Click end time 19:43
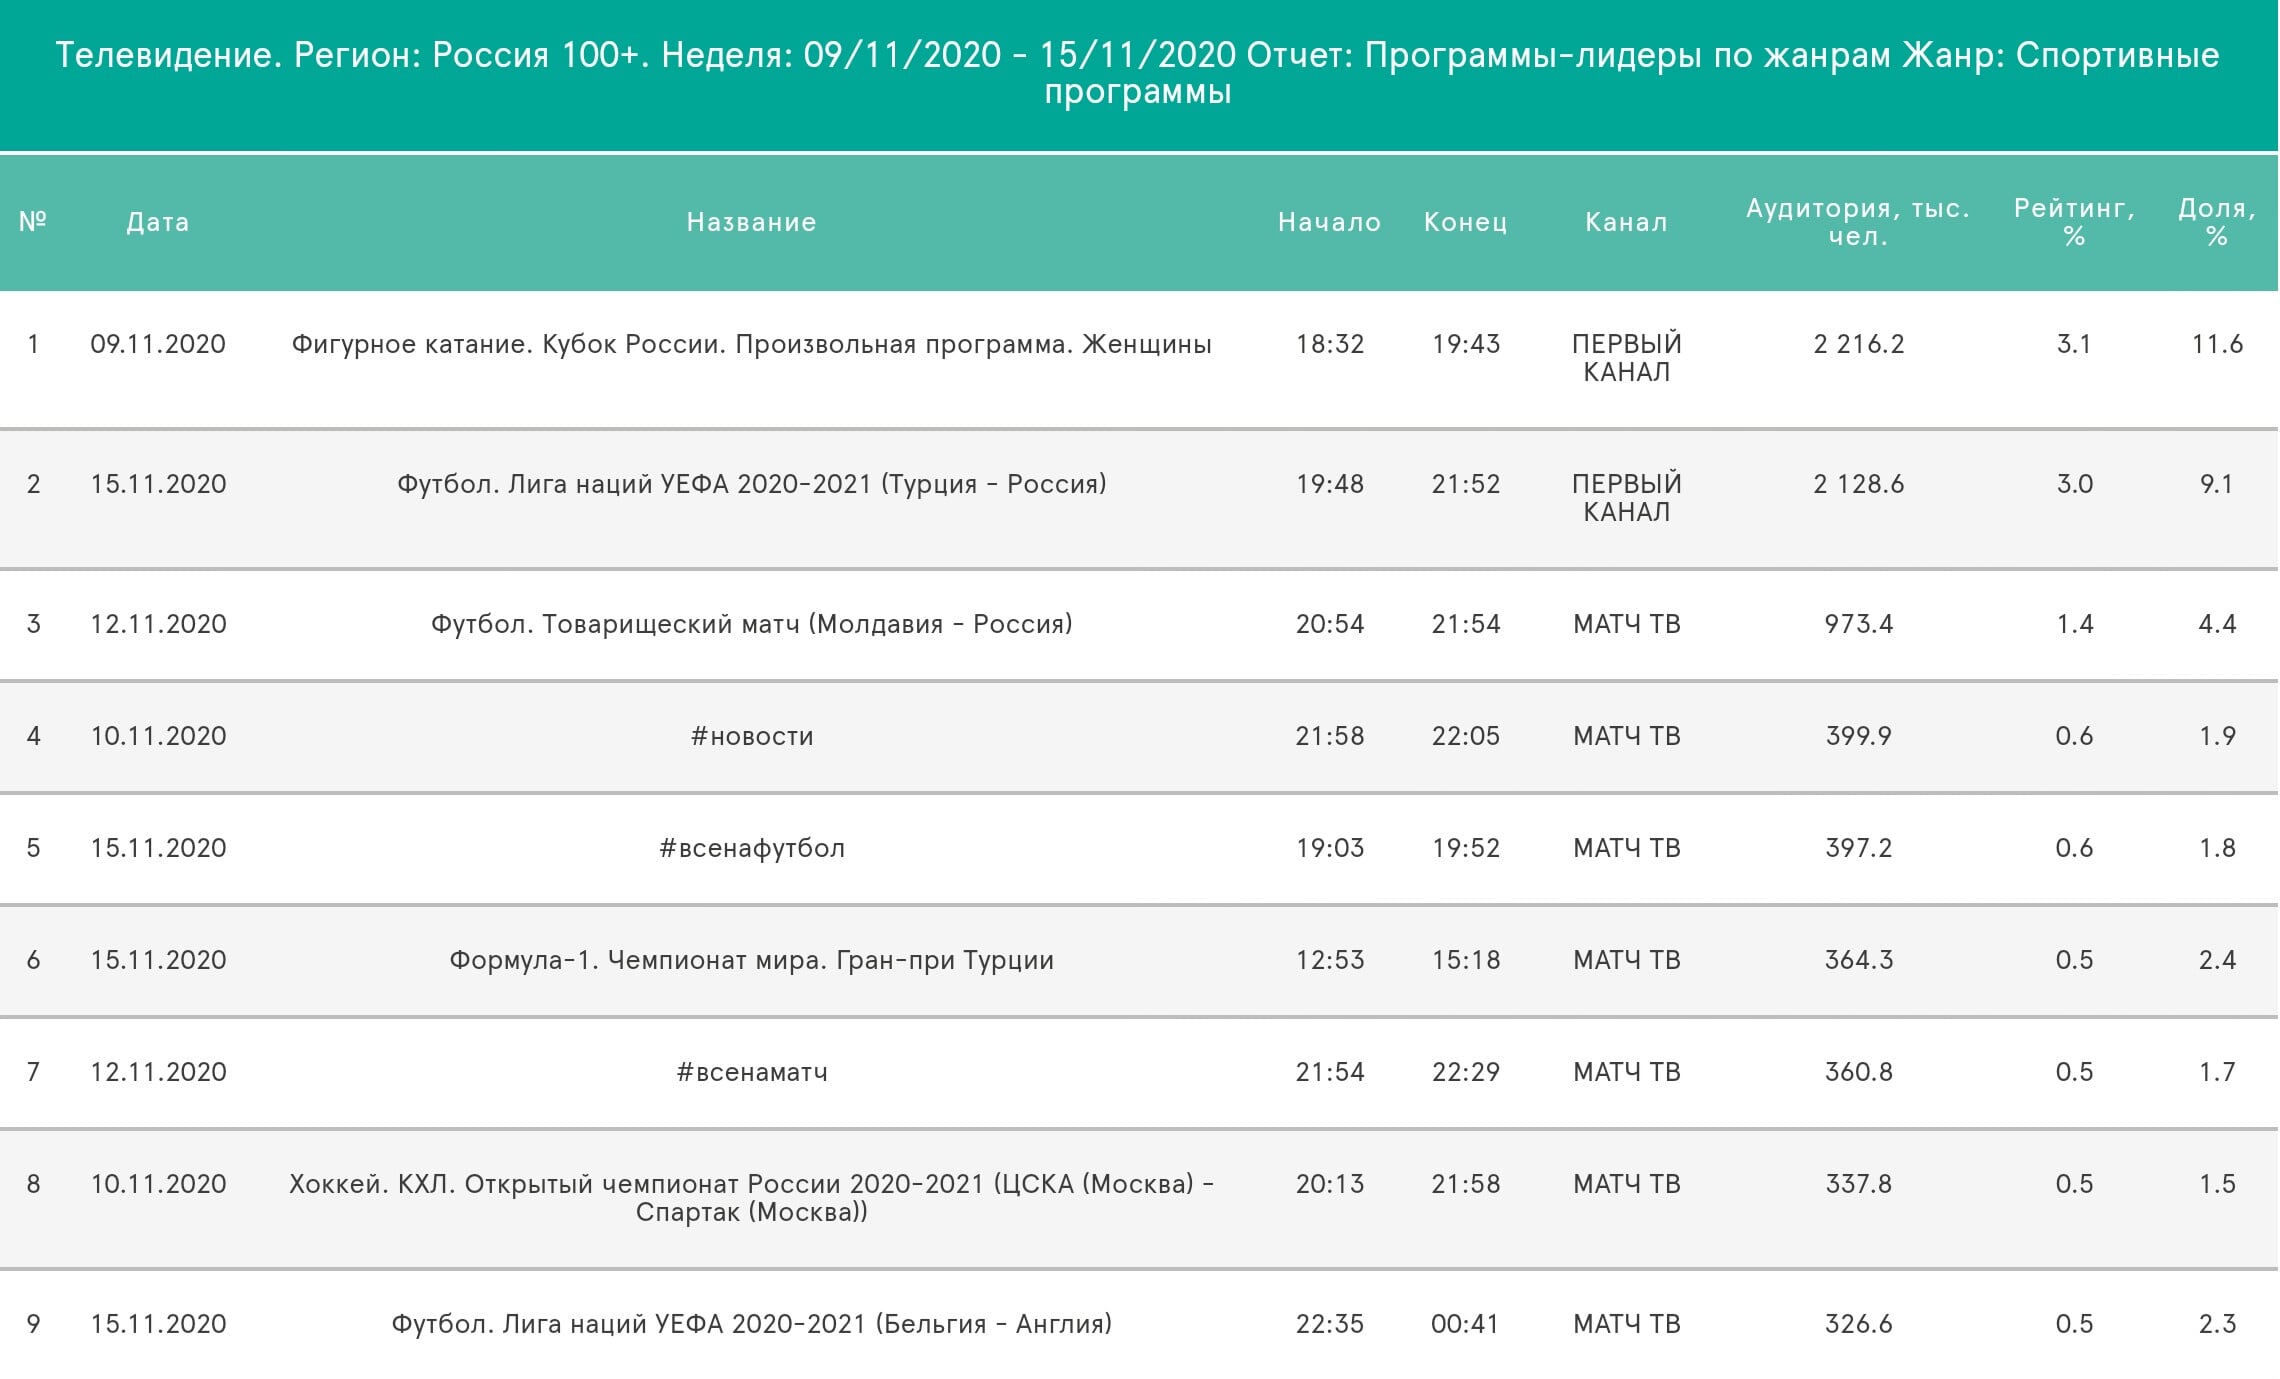Viewport: 2280px width, 1379px height. coord(1466,344)
